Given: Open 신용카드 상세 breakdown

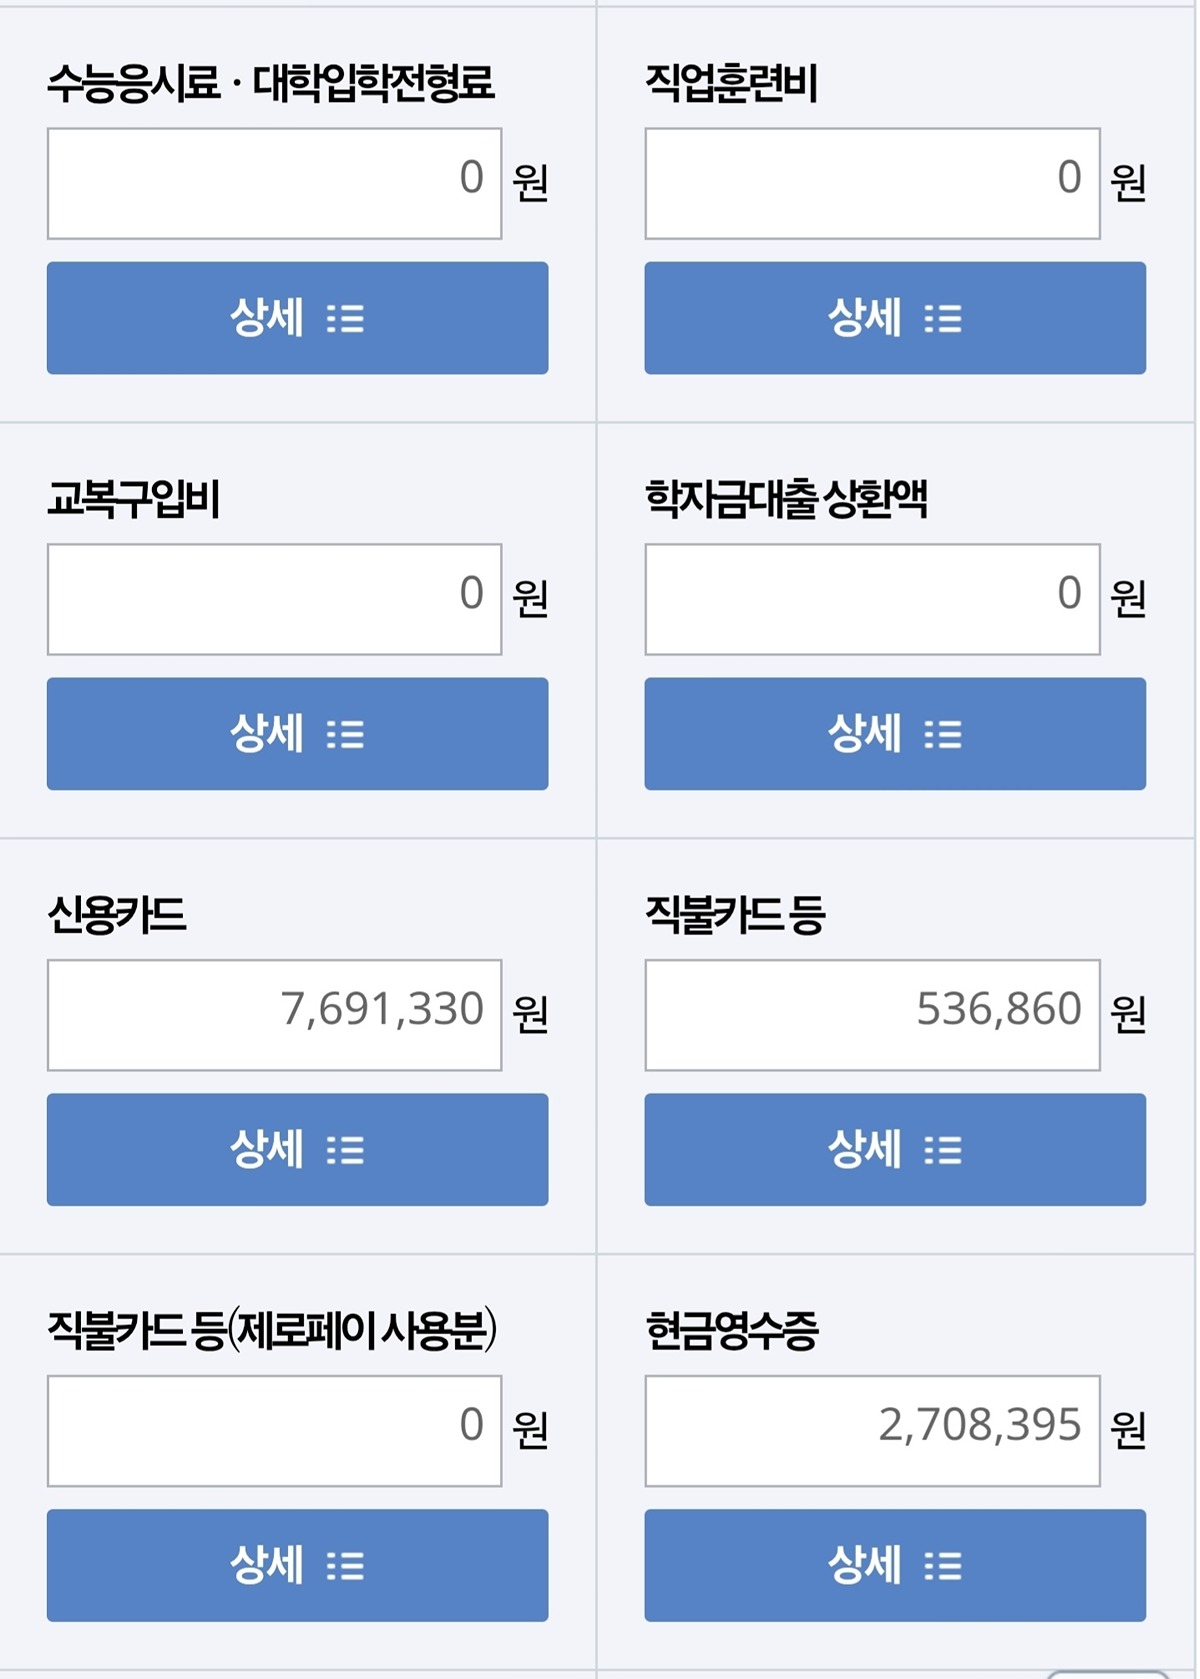Looking at the screenshot, I should point(297,1150).
